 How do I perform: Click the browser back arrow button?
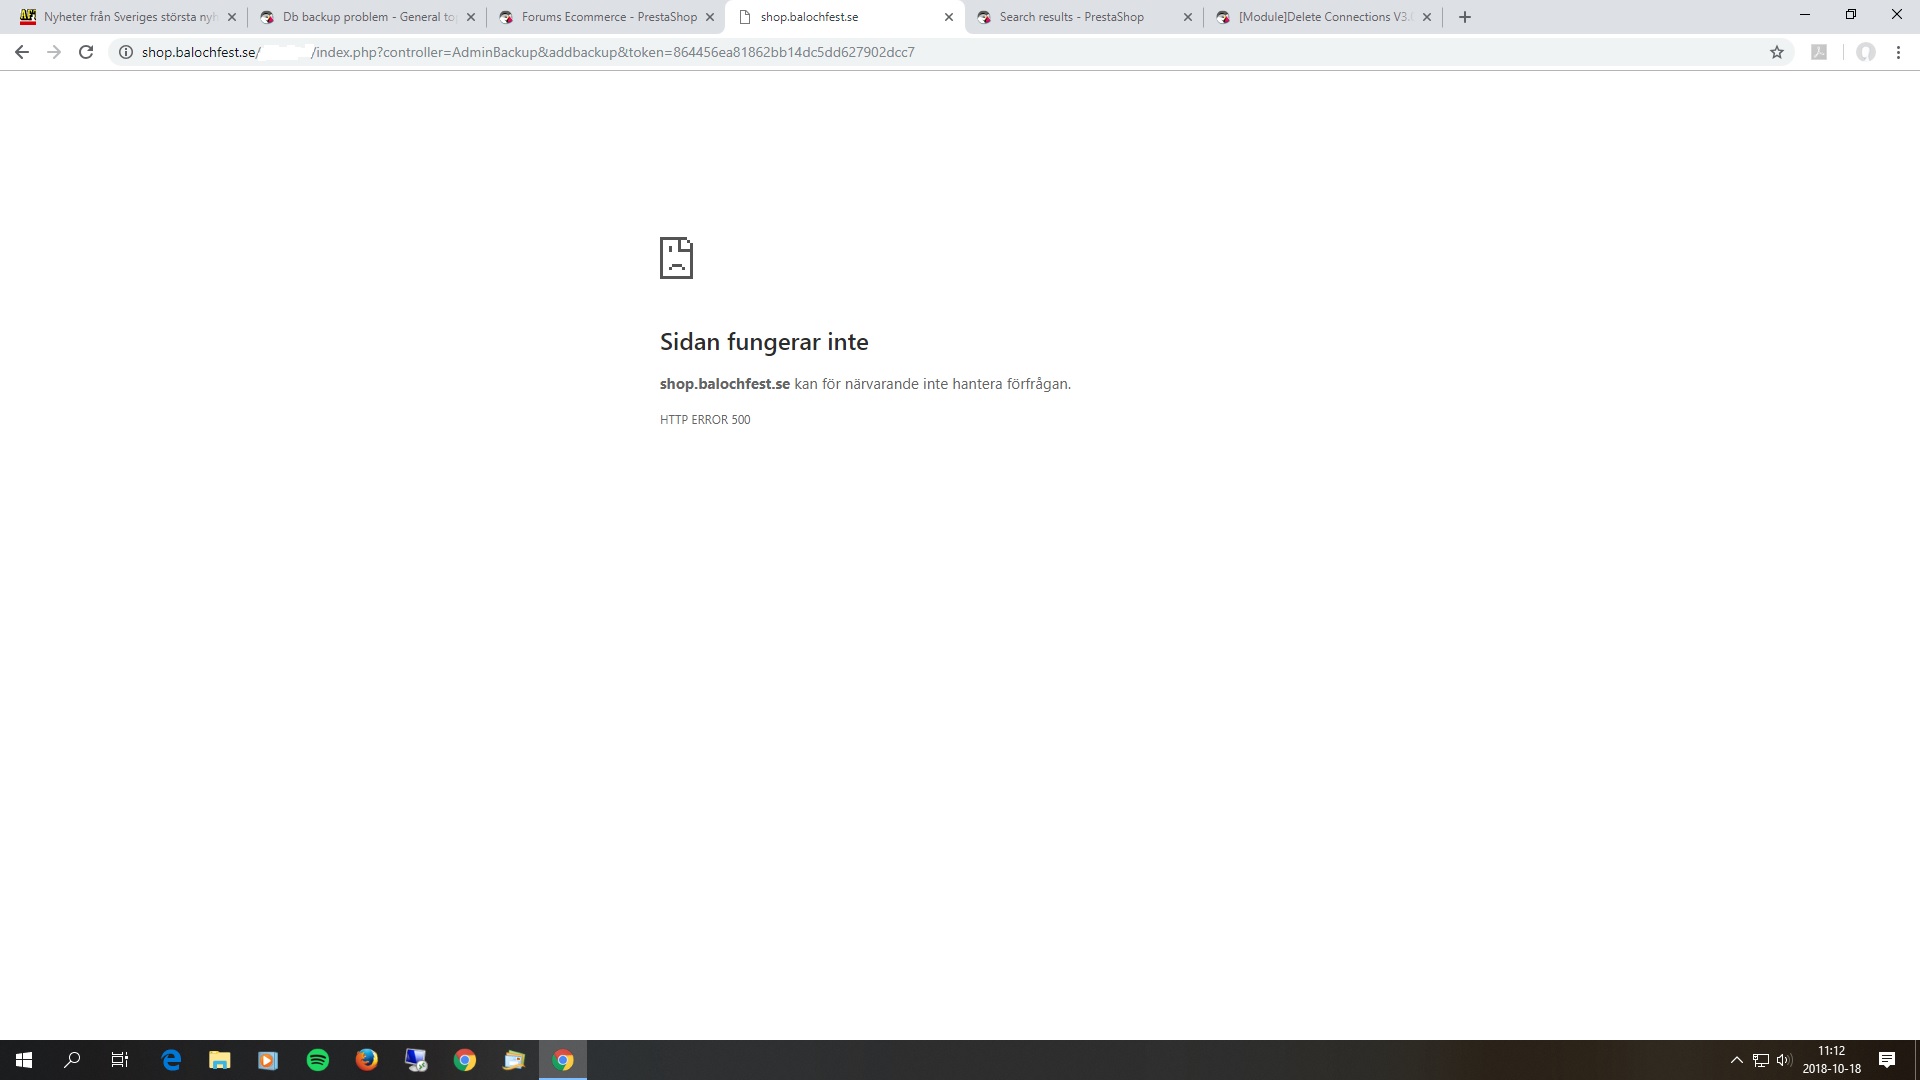[22, 52]
